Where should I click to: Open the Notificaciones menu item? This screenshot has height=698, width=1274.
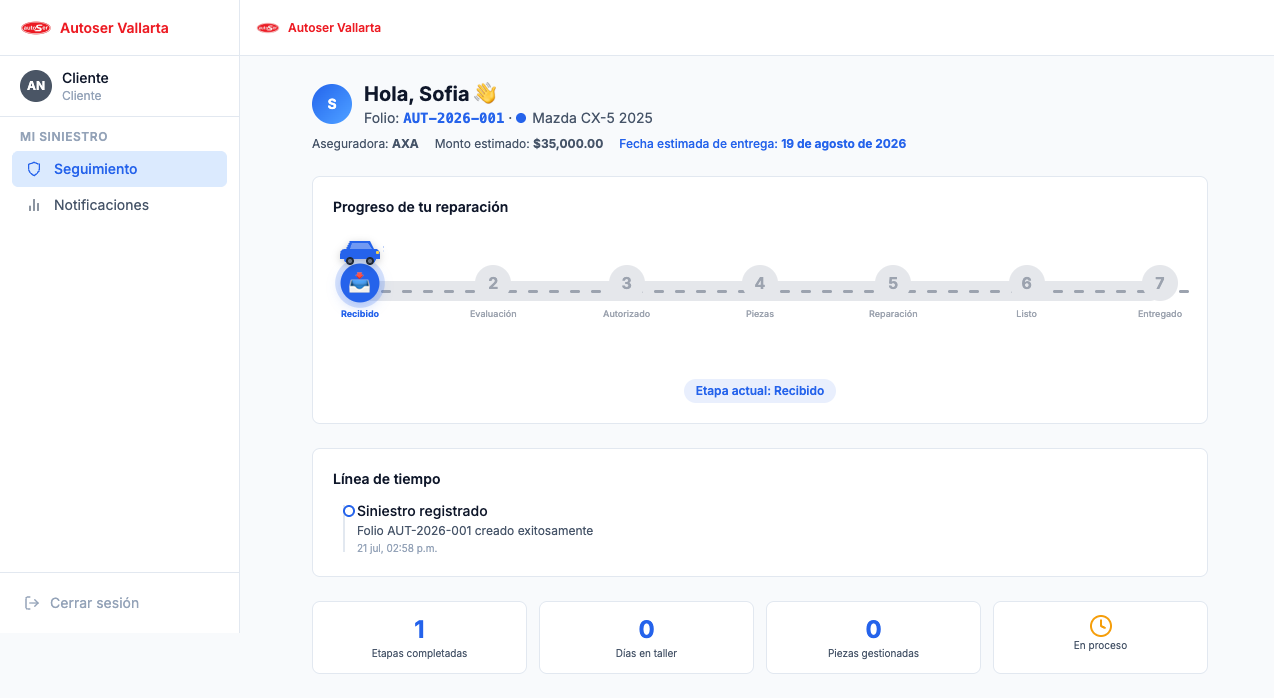(119, 205)
